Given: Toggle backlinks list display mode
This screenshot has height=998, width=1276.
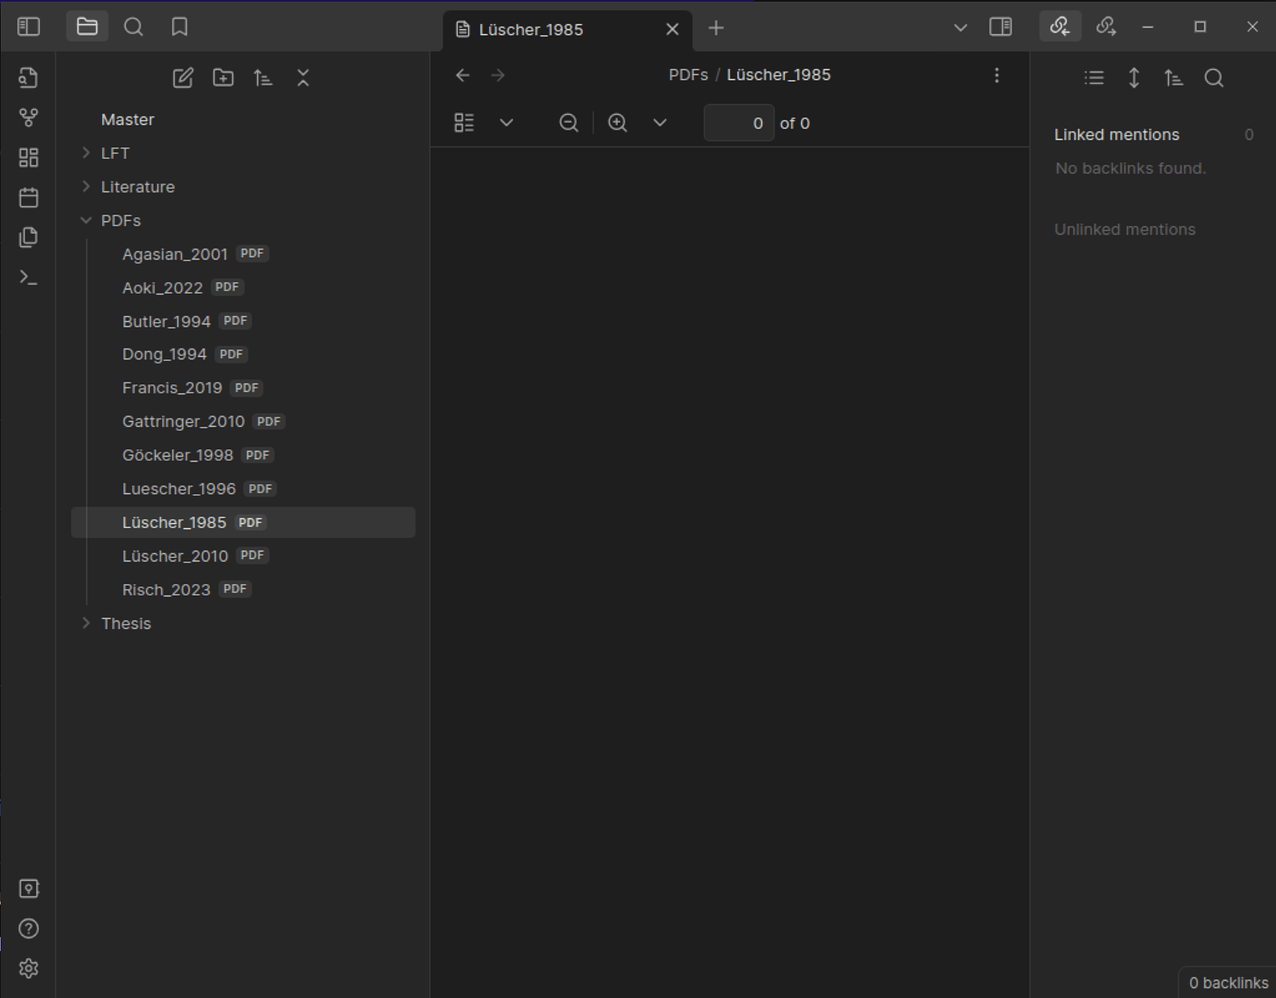Looking at the screenshot, I should (1094, 77).
